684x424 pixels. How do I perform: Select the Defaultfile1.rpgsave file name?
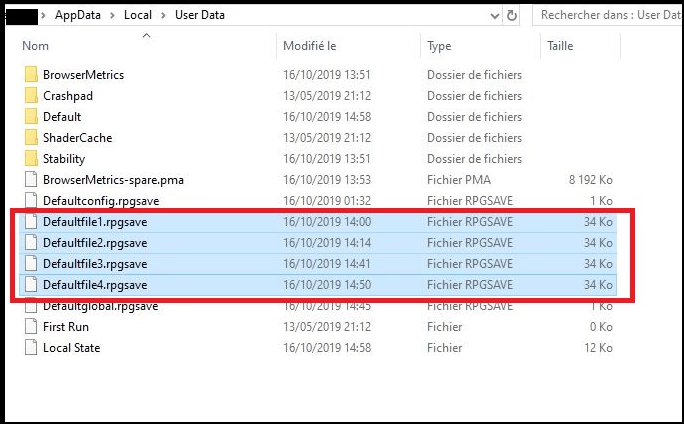(x=95, y=222)
